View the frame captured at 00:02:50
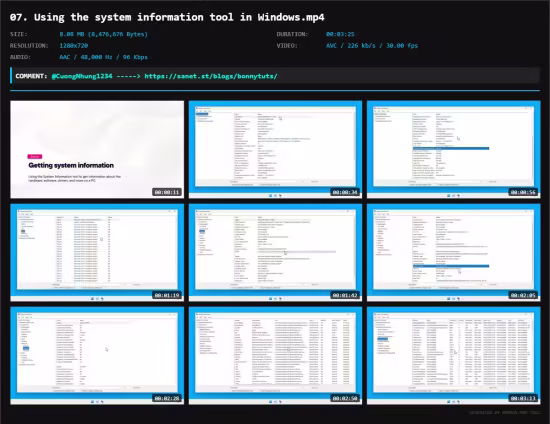This screenshot has height=424, width=550. 275,356
